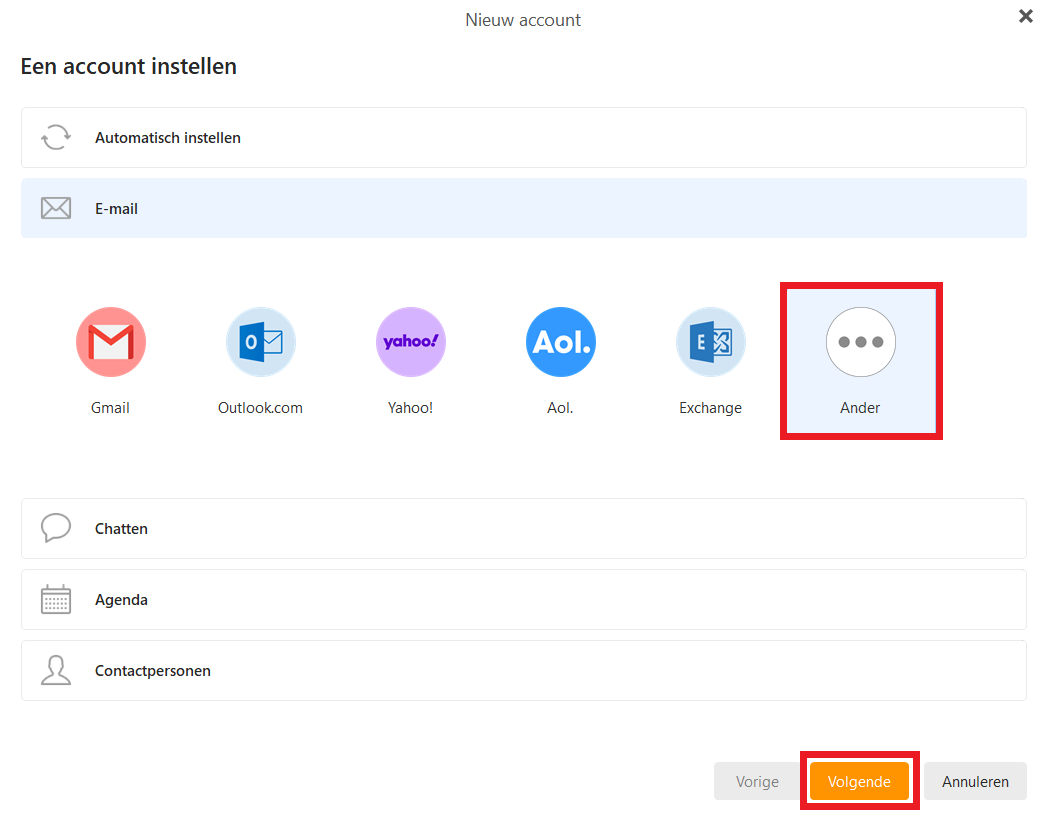Screen dimensions: 1047x815
Task: Expand the Contactpersonen section
Action: 523,671
